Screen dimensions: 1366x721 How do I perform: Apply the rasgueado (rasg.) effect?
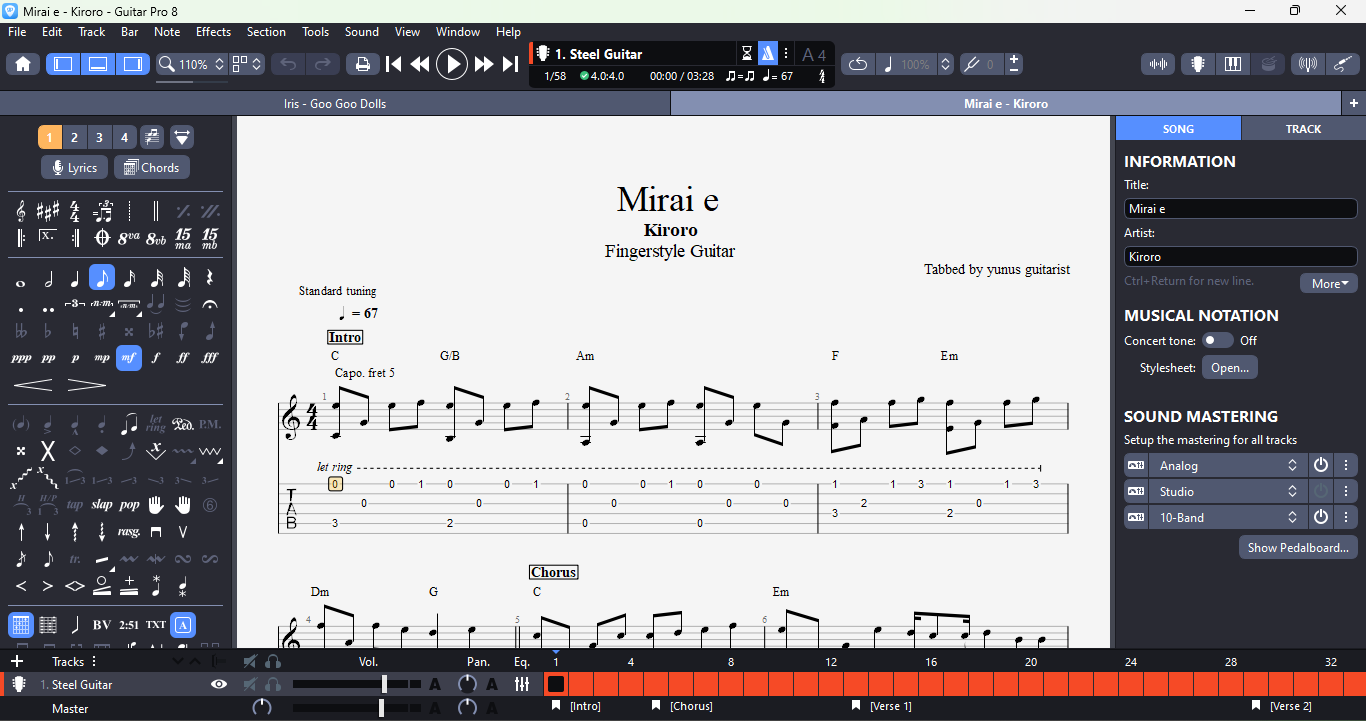pyautogui.click(x=129, y=532)
